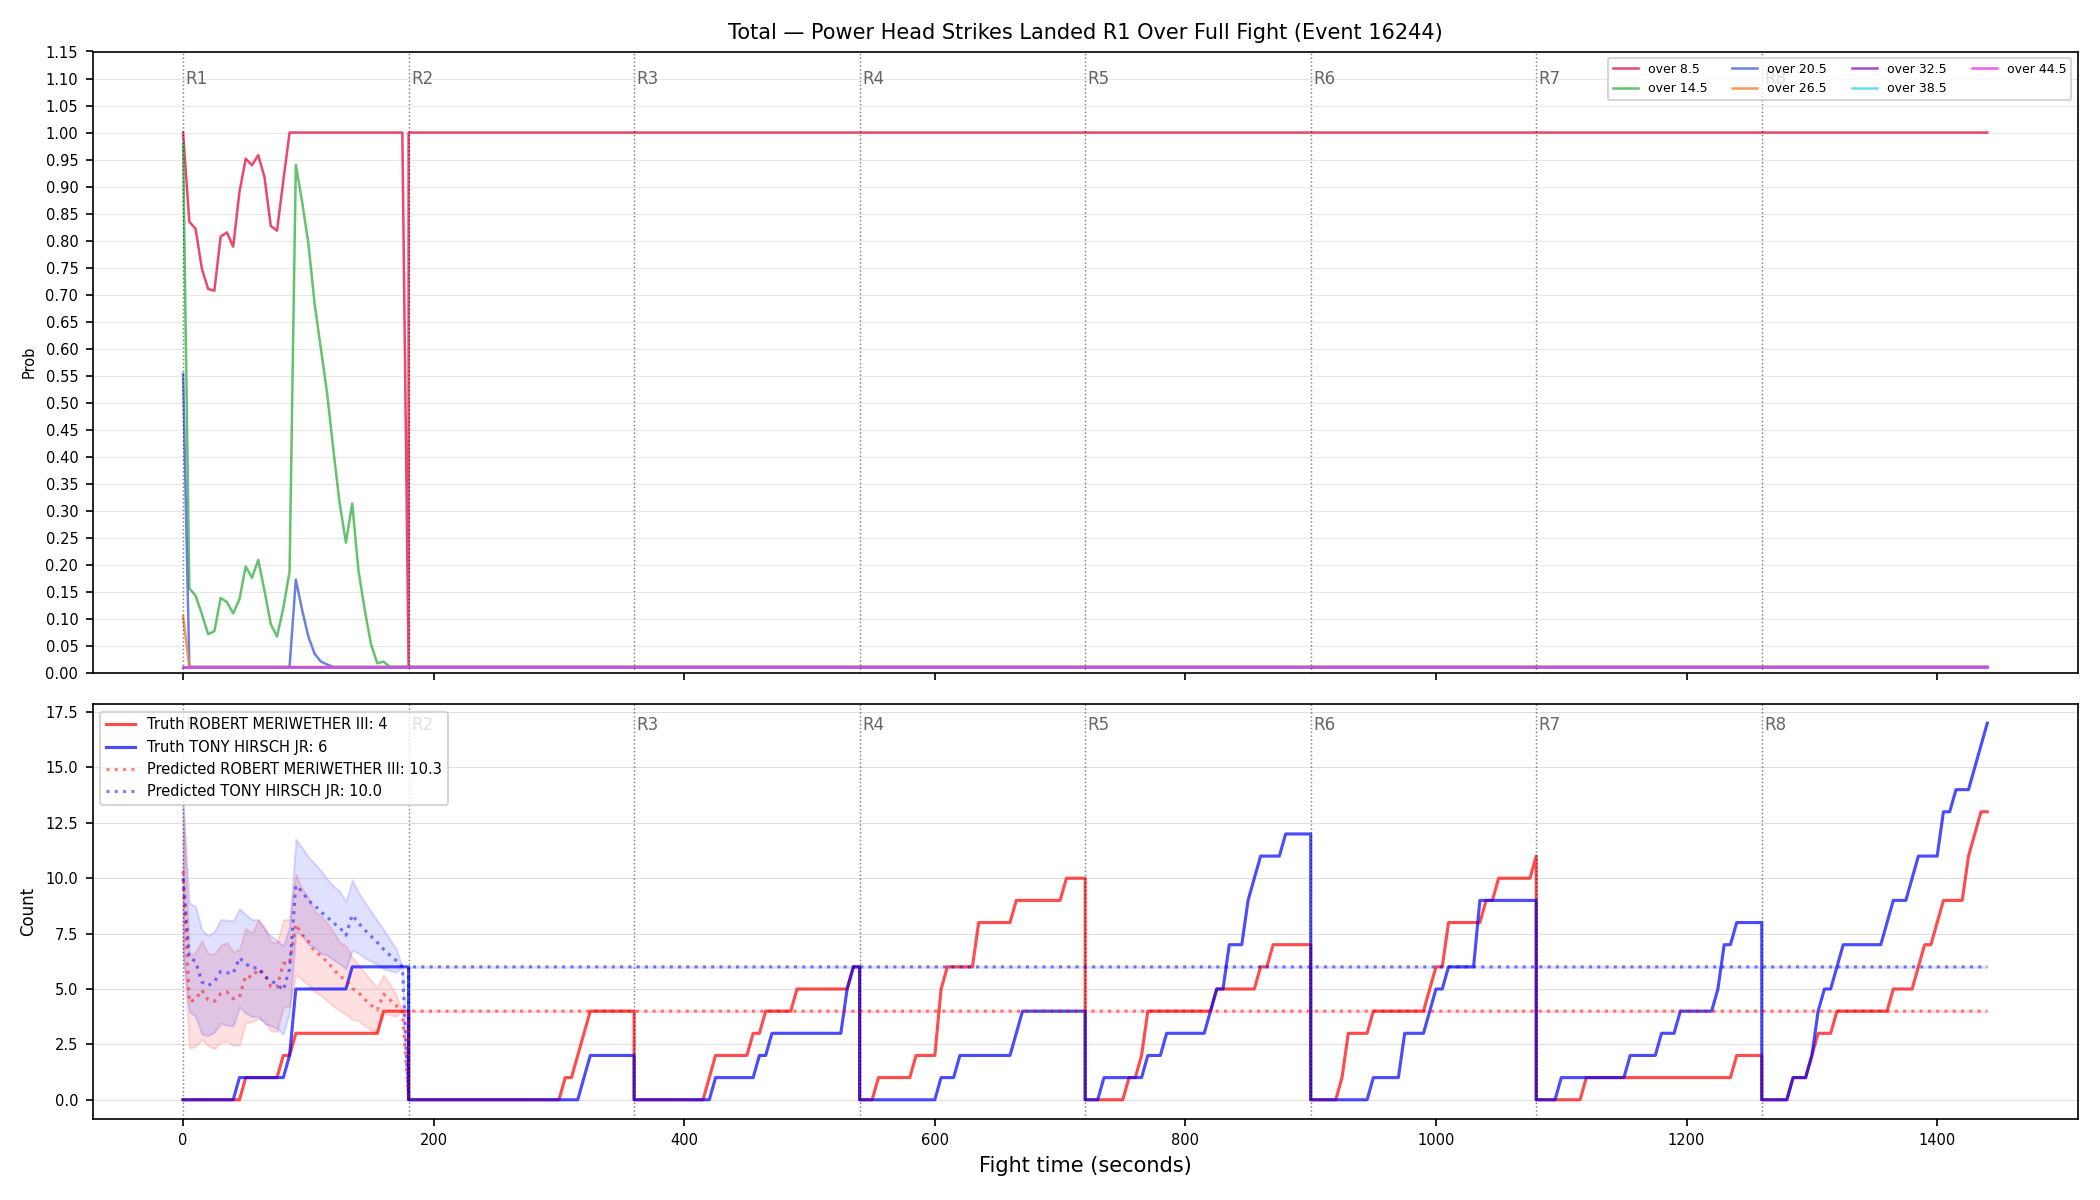Click the 'Fight time (seconds)' axis label
Screen dimensions: 2100x1200
[1085, 1165]
